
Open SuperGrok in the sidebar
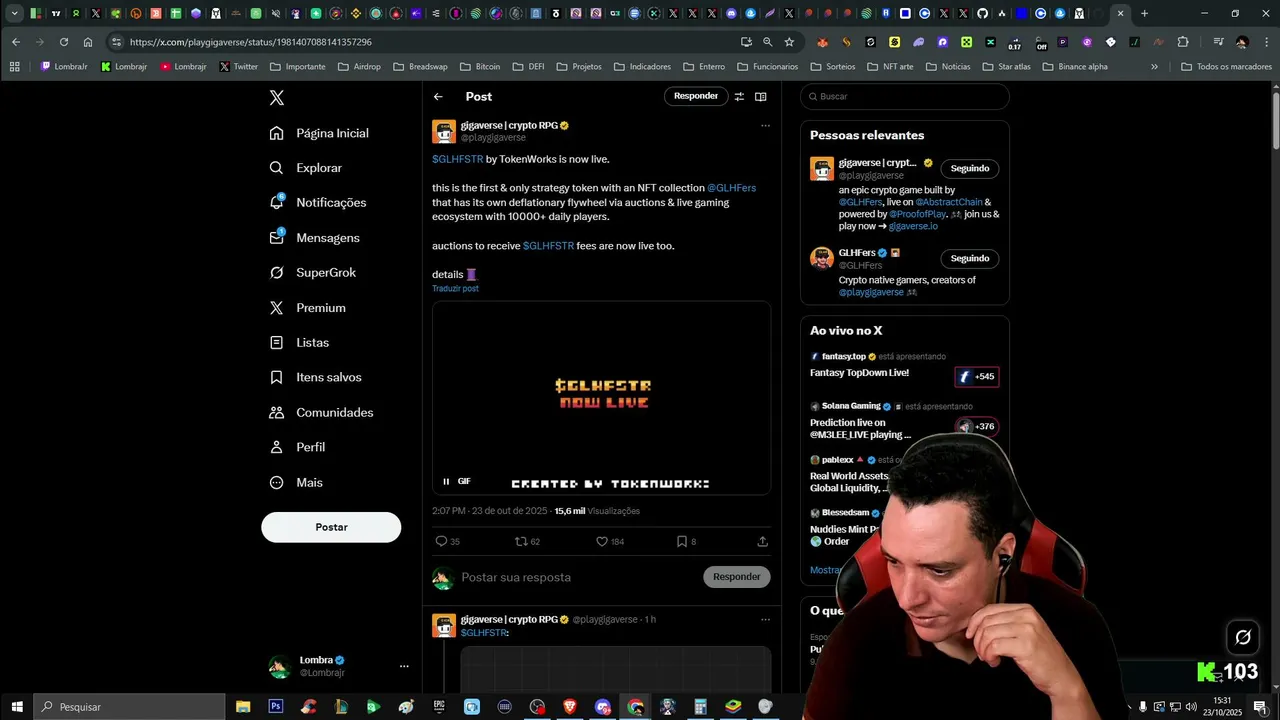tap(313, 273)
